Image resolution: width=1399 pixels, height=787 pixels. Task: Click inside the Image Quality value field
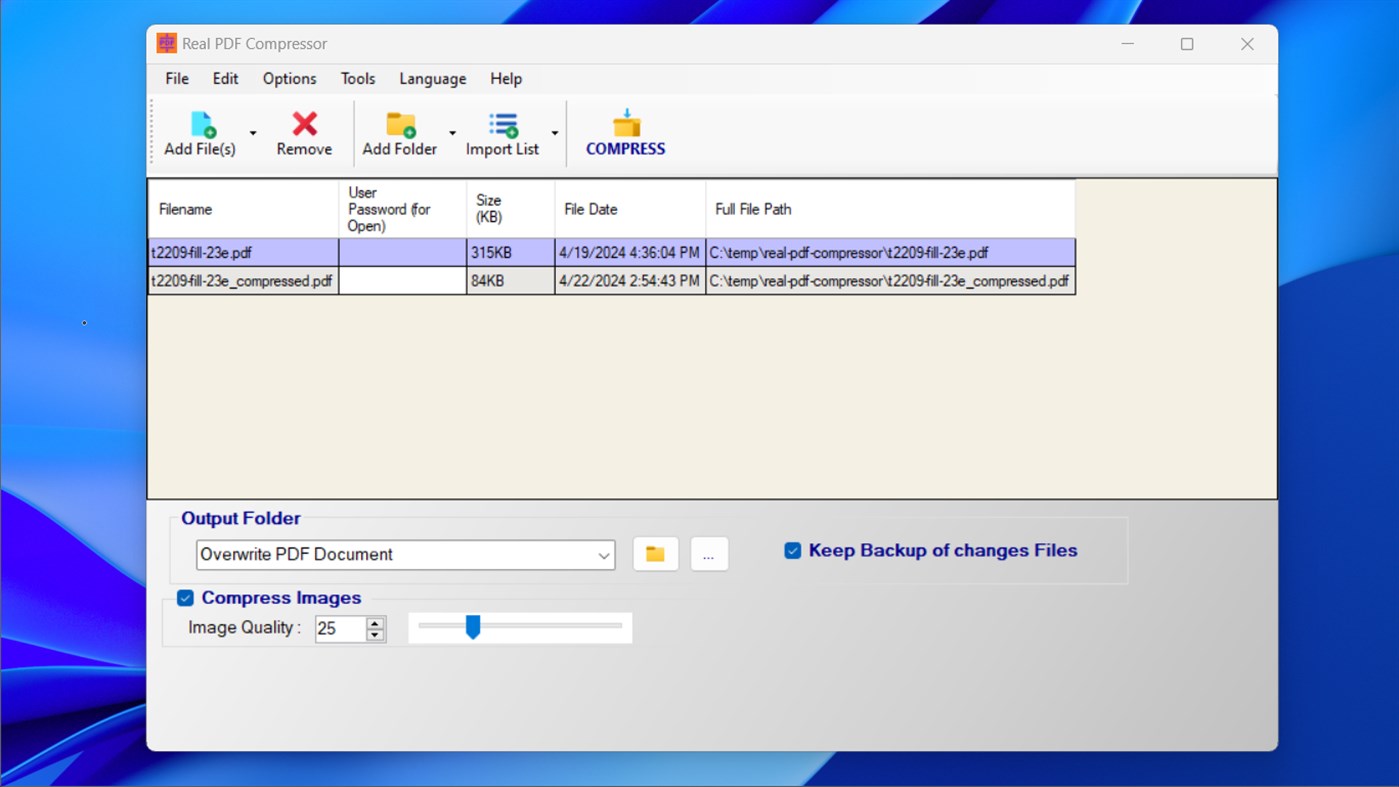tap(340, 629)
